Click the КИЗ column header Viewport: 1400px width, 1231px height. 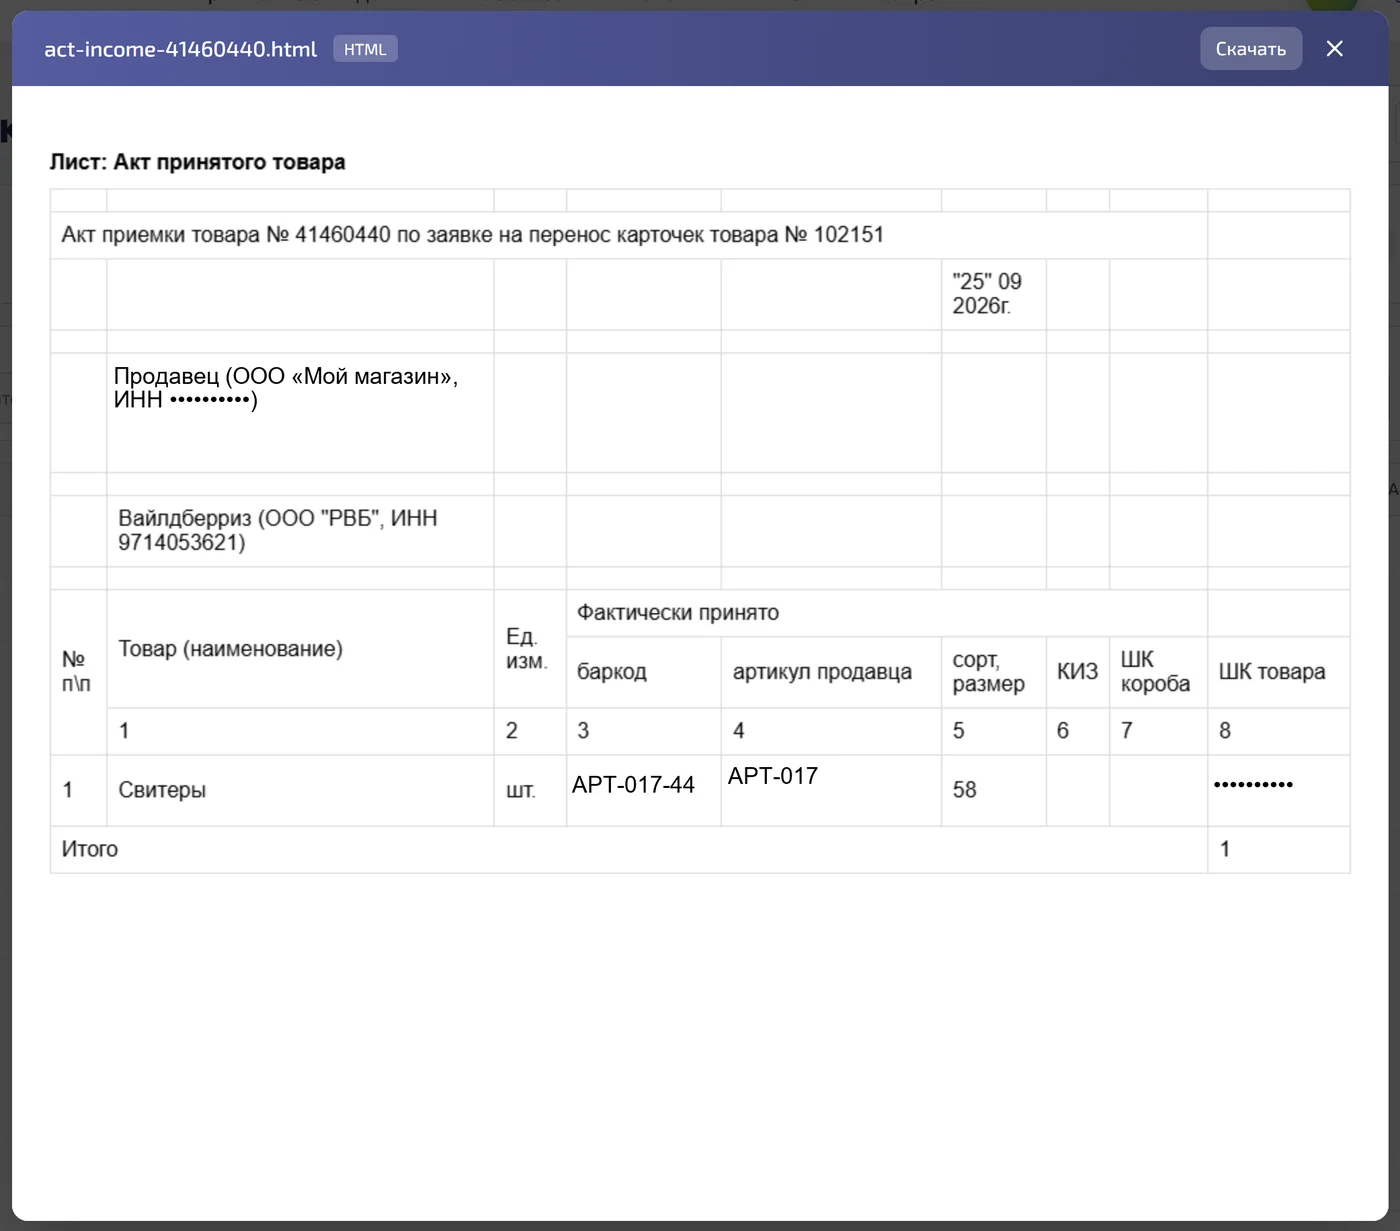pyautogui.click(x=1078, y=672)
